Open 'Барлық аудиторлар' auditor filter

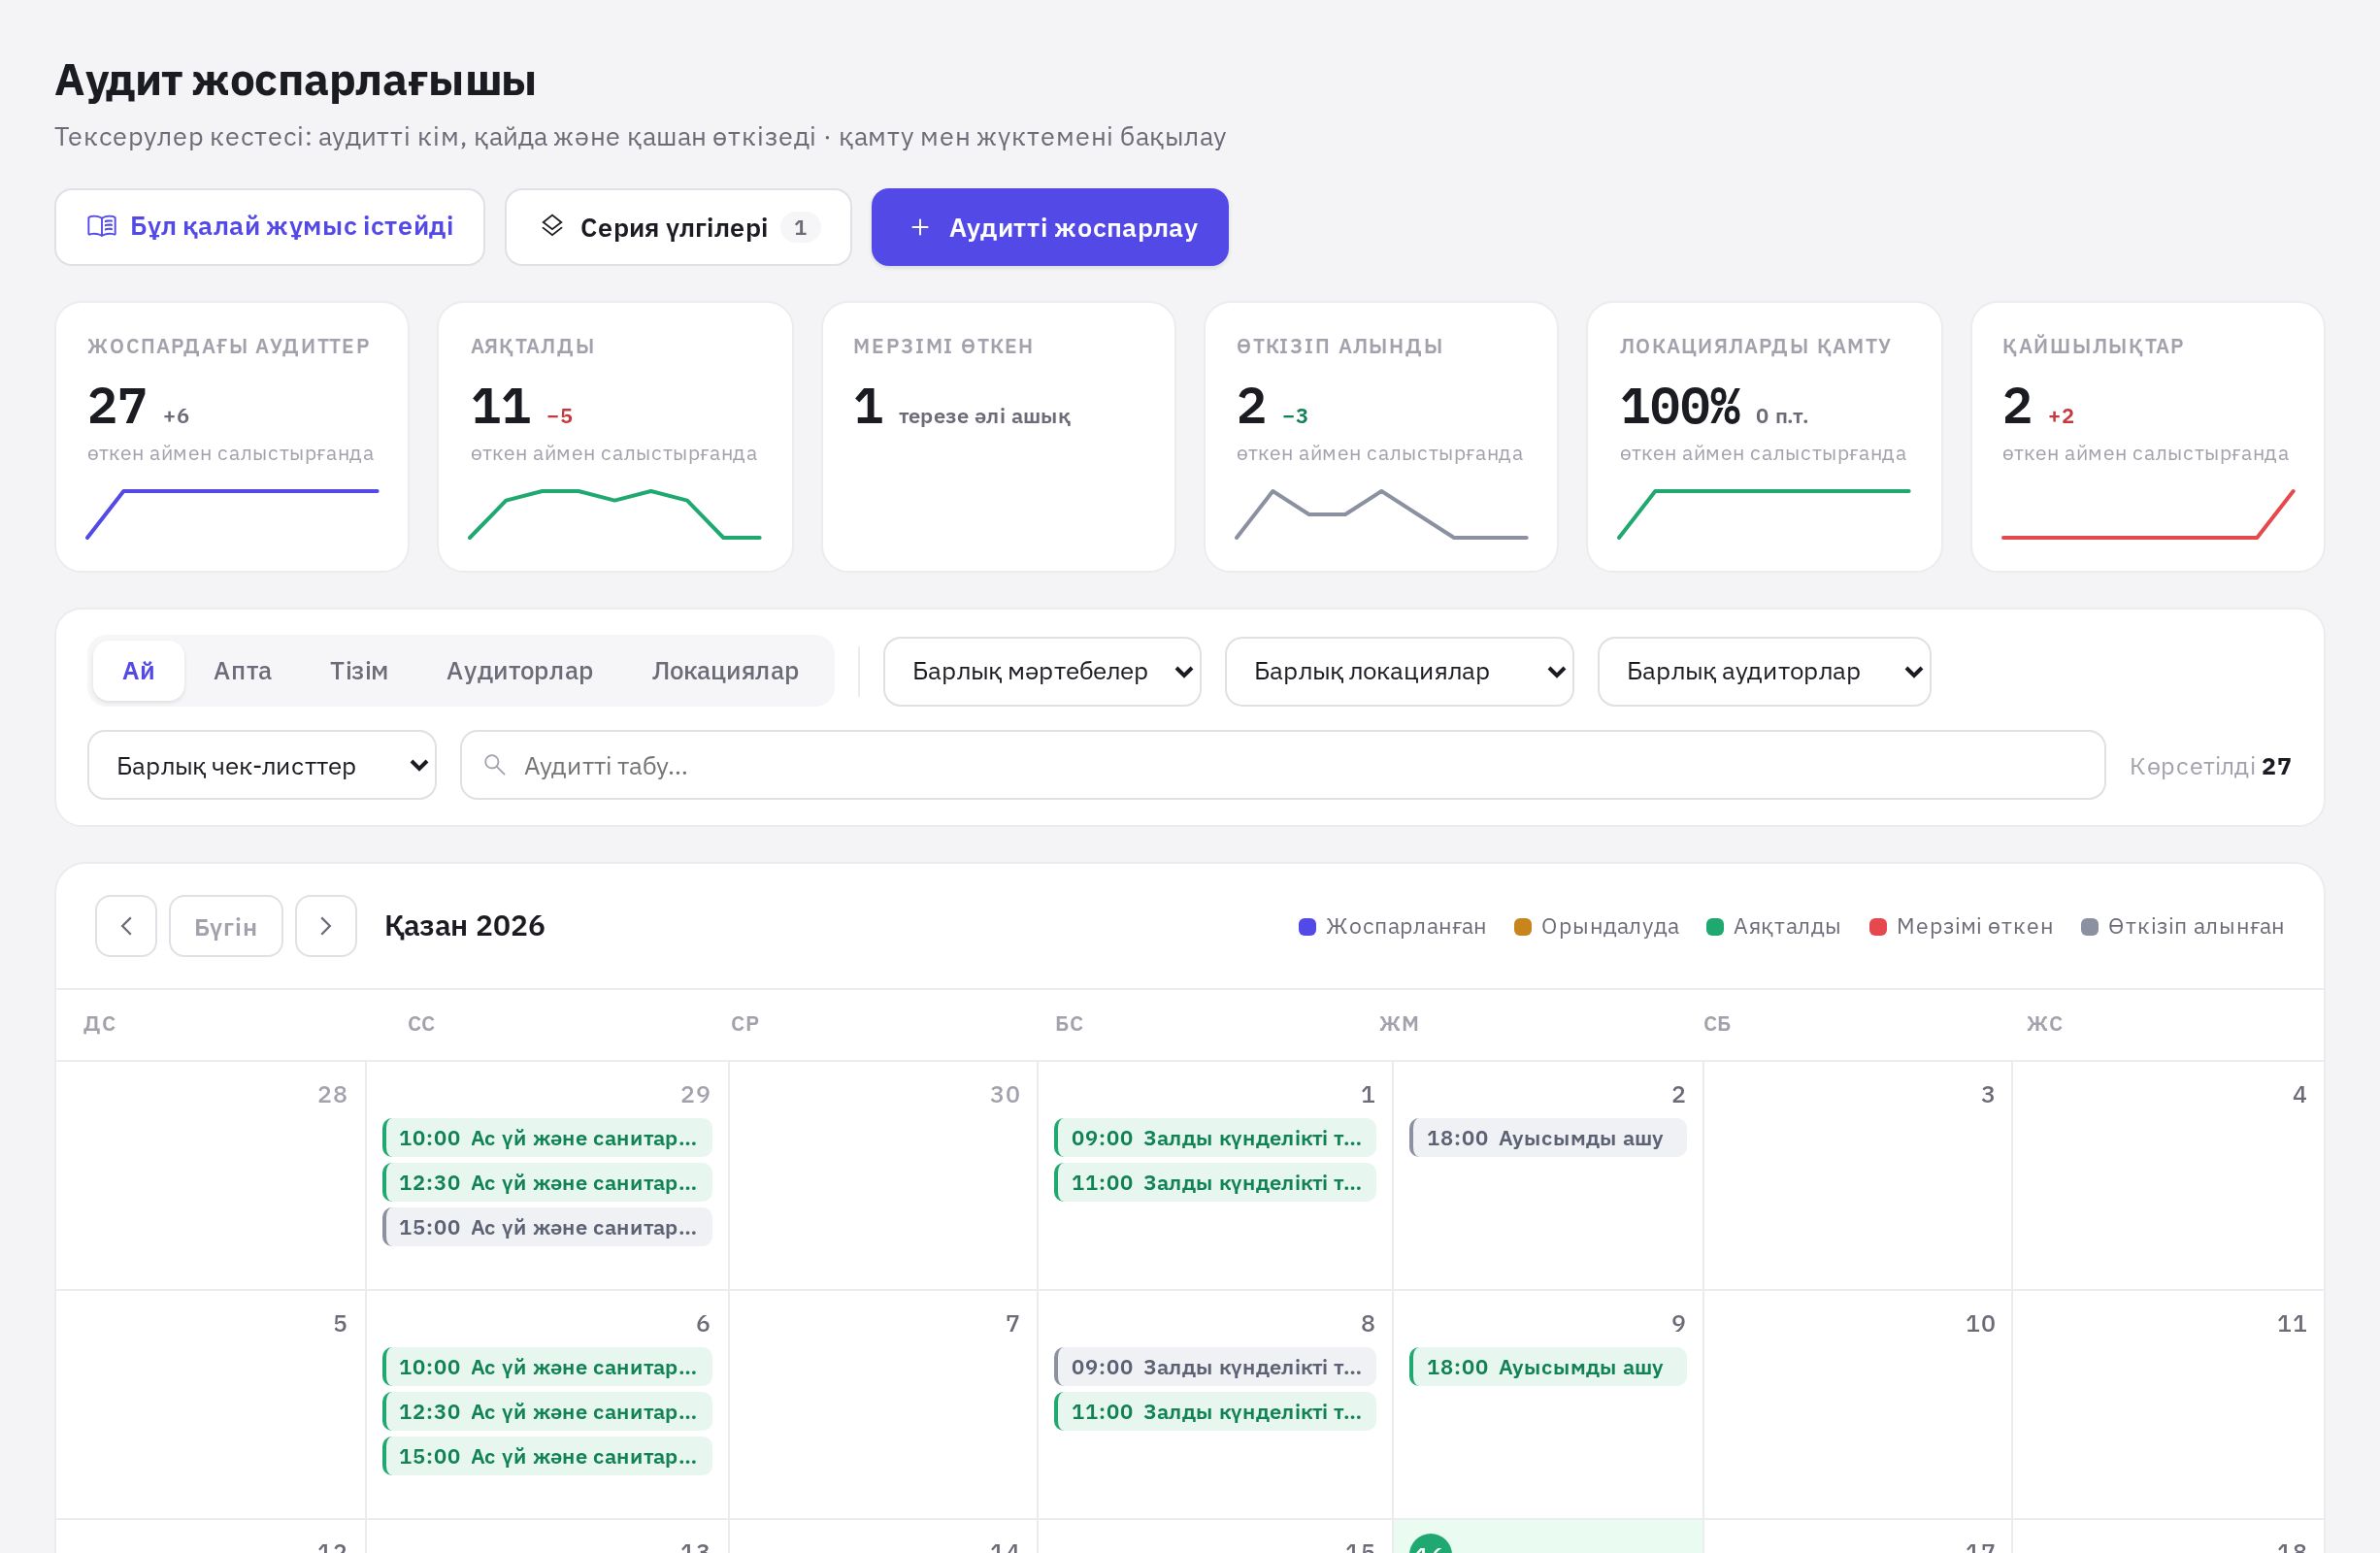1764,671
